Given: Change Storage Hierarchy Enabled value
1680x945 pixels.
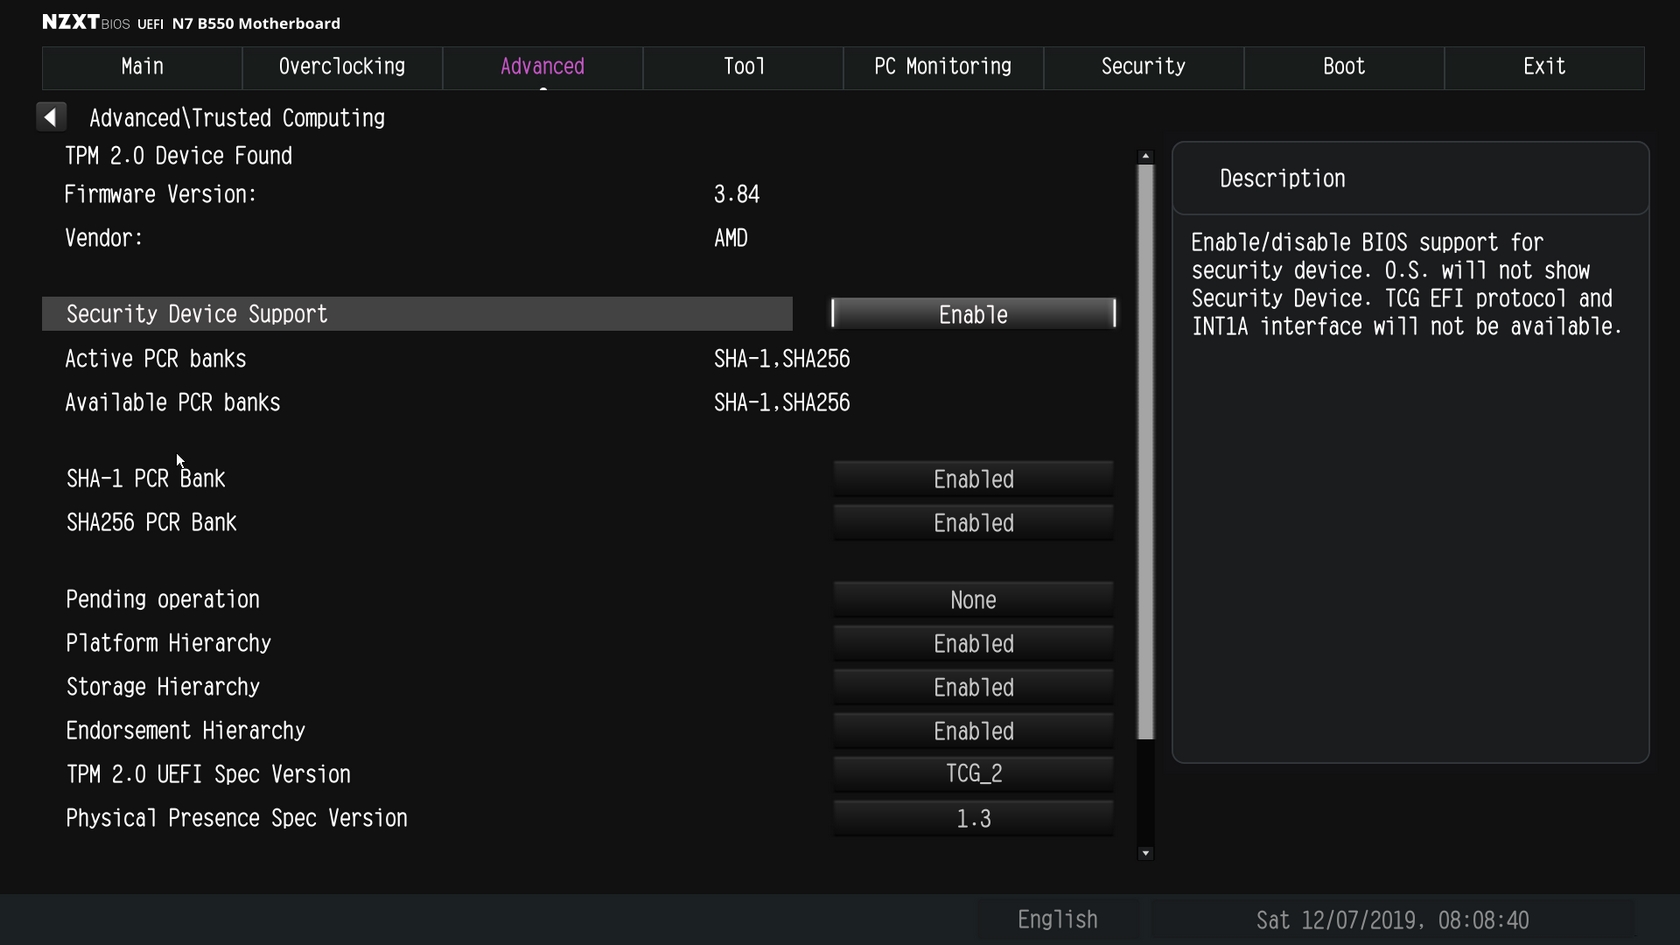Looking at the screenshot, I should (973, 688).
